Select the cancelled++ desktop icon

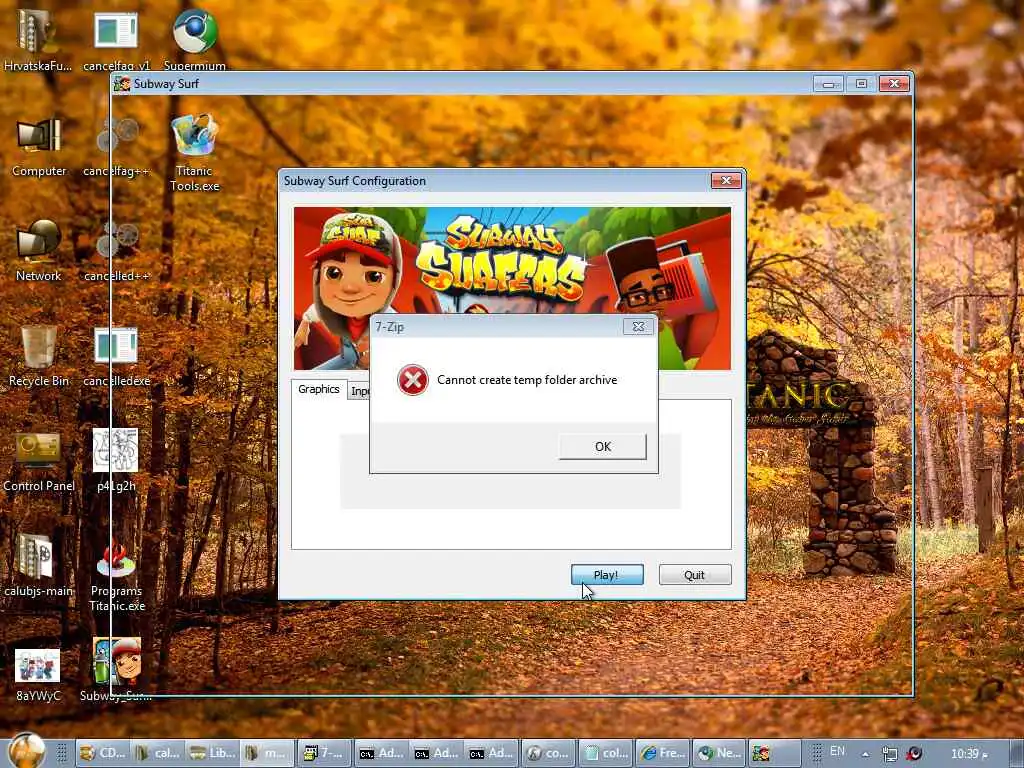pyautogui.click(x=117, y=251)
